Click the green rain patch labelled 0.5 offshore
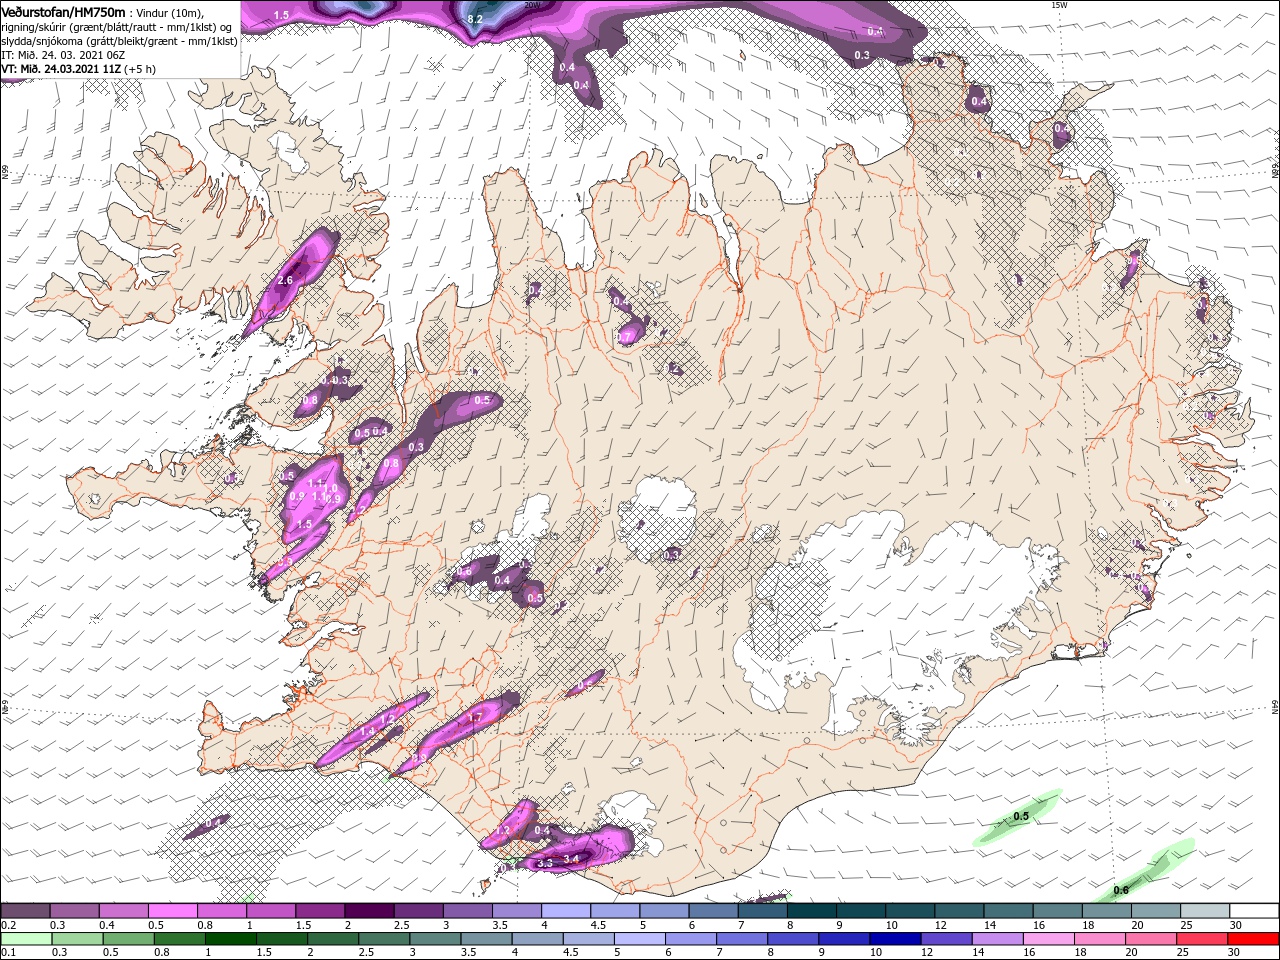 (x=1019, y=816)
